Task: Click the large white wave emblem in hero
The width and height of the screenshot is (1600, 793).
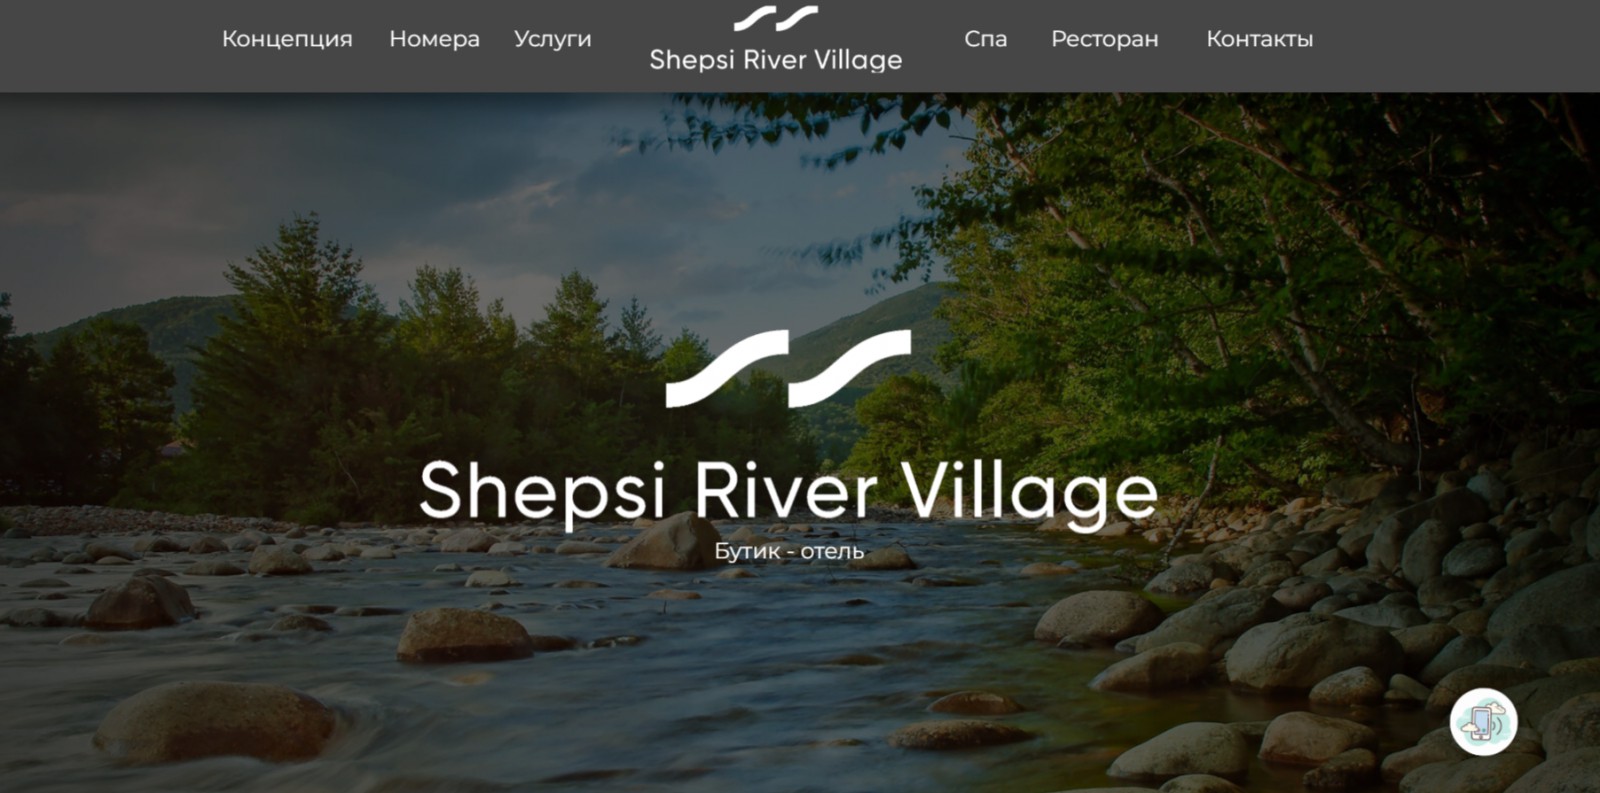Action: (788, 368)
